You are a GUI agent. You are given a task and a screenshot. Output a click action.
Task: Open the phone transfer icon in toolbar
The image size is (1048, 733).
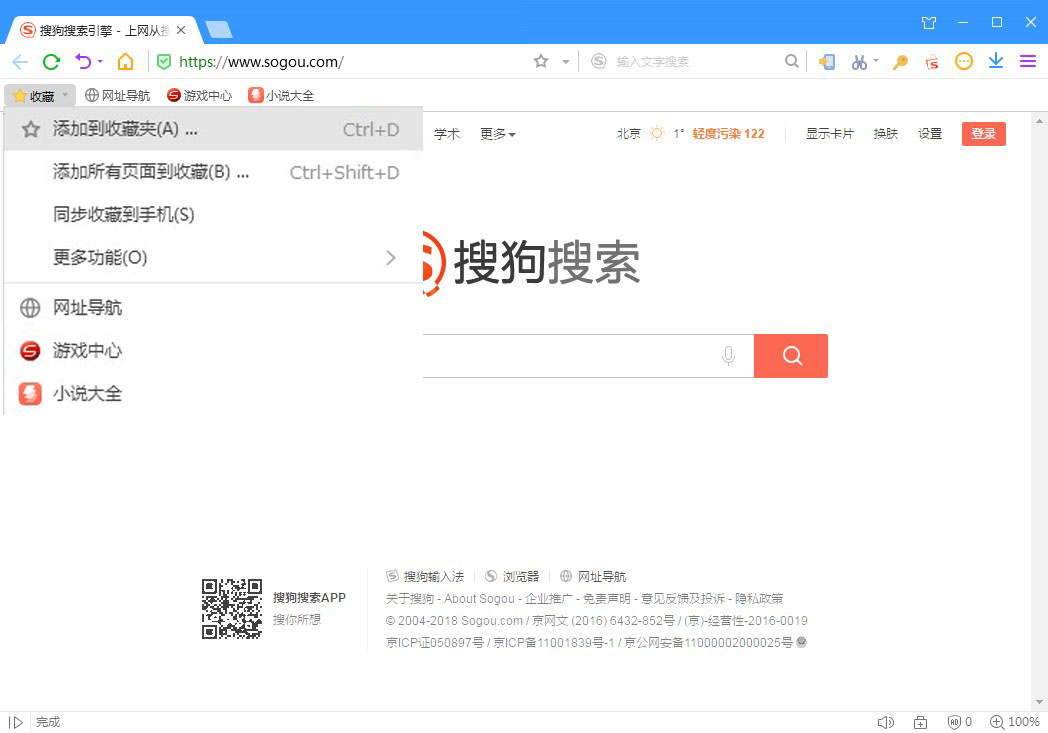pos(827,61)
